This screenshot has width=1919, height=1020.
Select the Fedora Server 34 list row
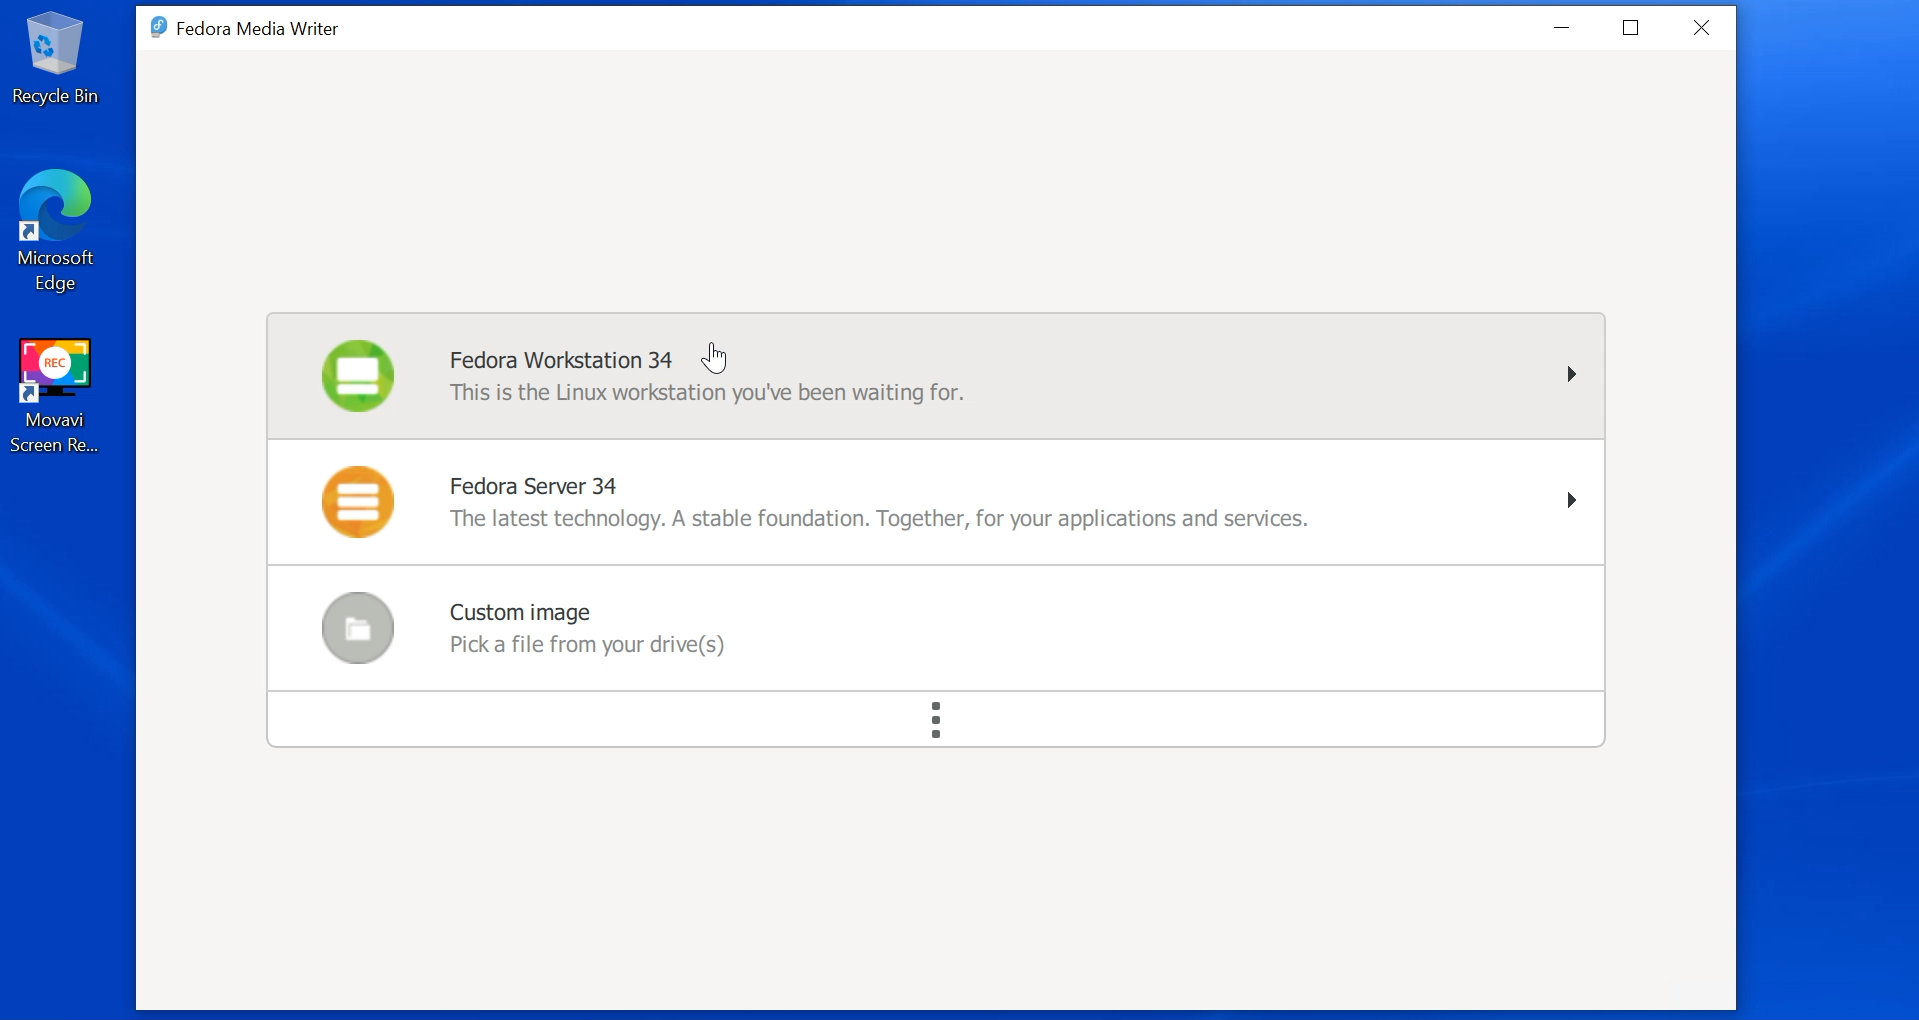point(935,502)
